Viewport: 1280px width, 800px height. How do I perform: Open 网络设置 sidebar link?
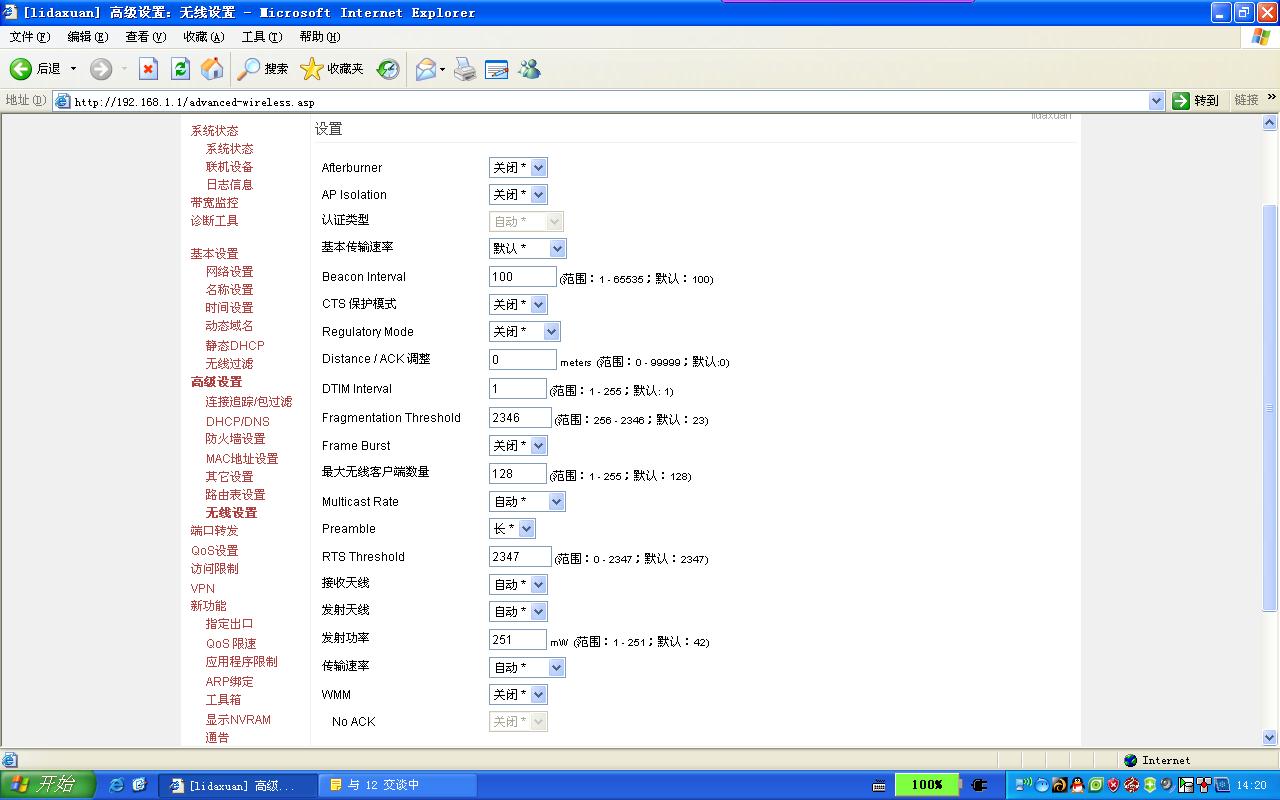229,272
